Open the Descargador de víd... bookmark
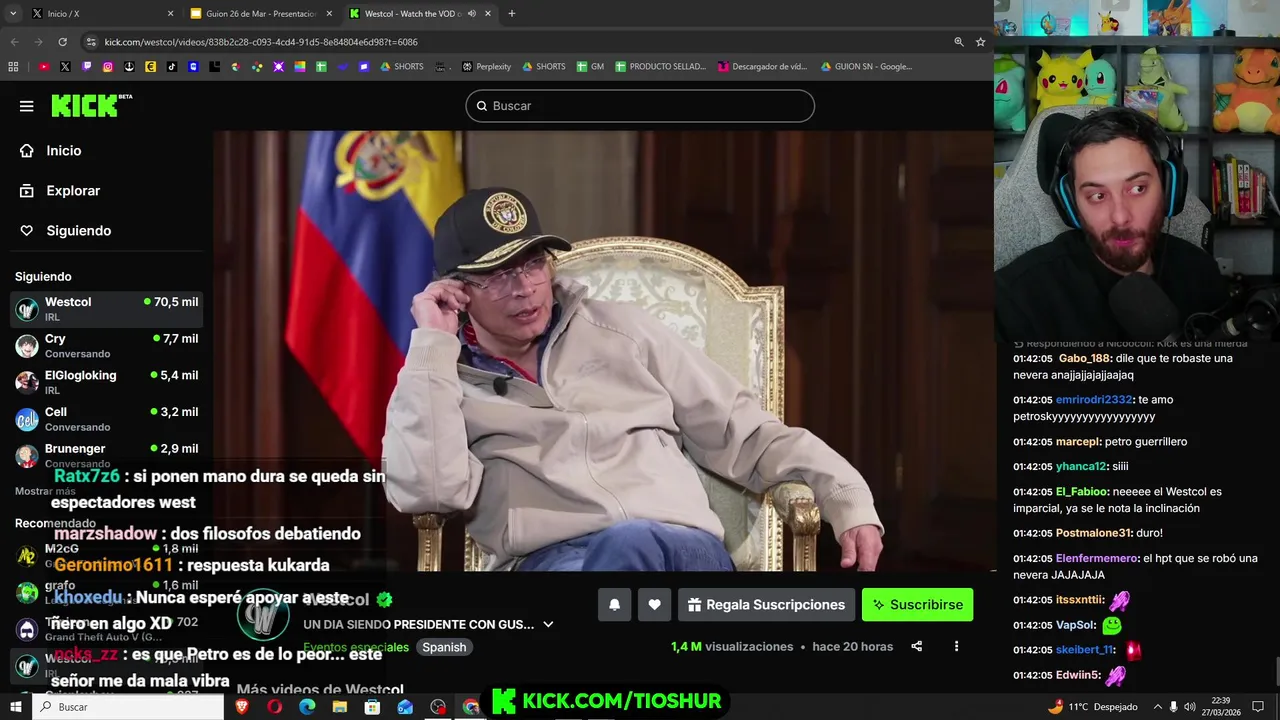The width and height of the screenshot is (1280, 720). coord(762,67)
